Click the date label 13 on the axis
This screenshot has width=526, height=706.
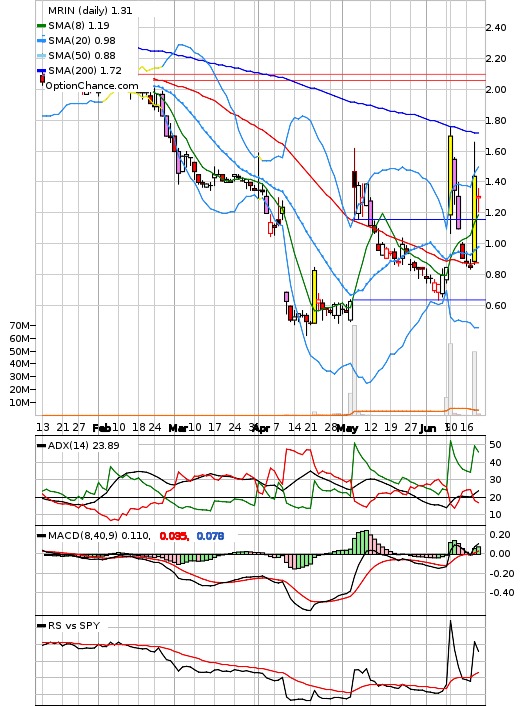click(43, 427)
